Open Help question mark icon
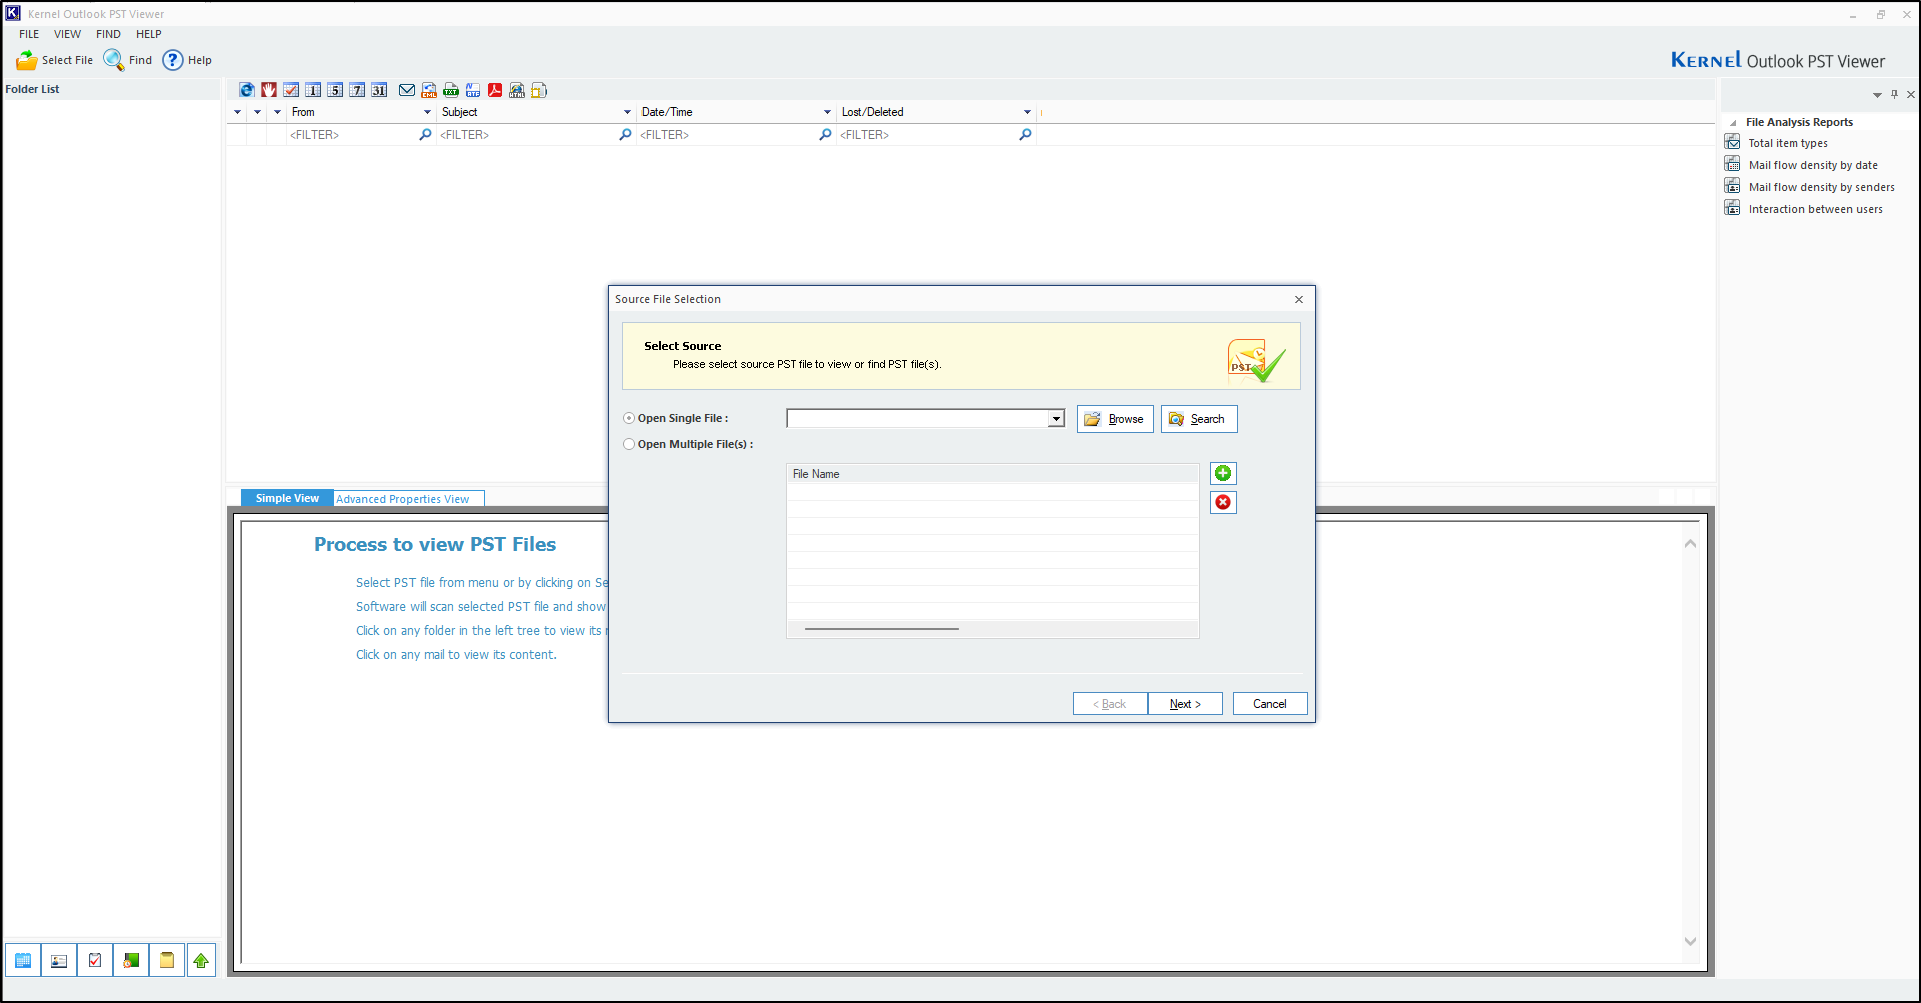 click(x=173, y=60)
